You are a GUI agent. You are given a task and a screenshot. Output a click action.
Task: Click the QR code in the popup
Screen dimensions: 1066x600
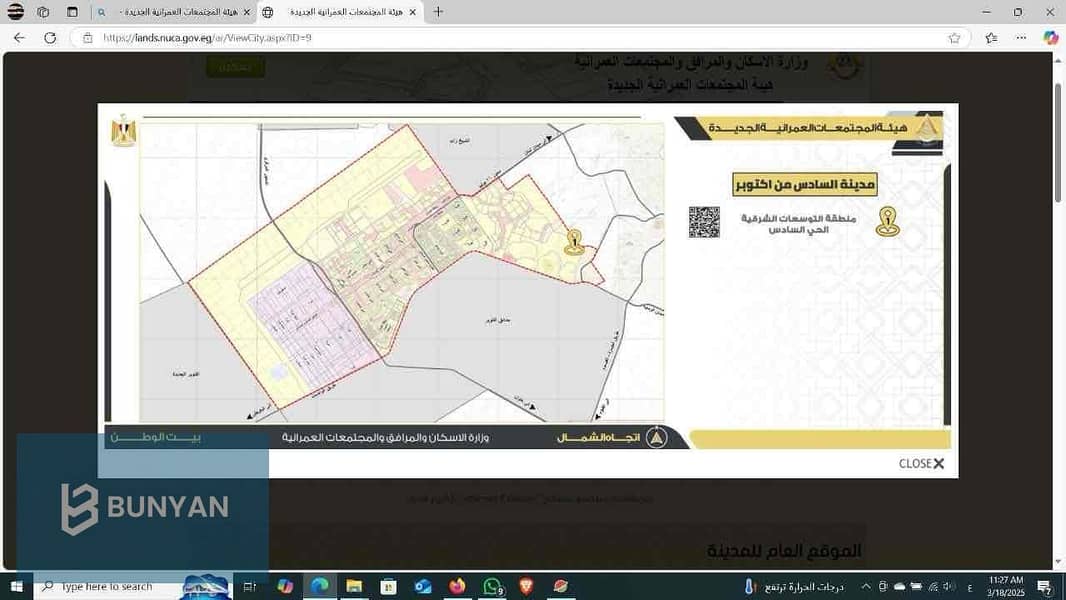pos(704,222)
